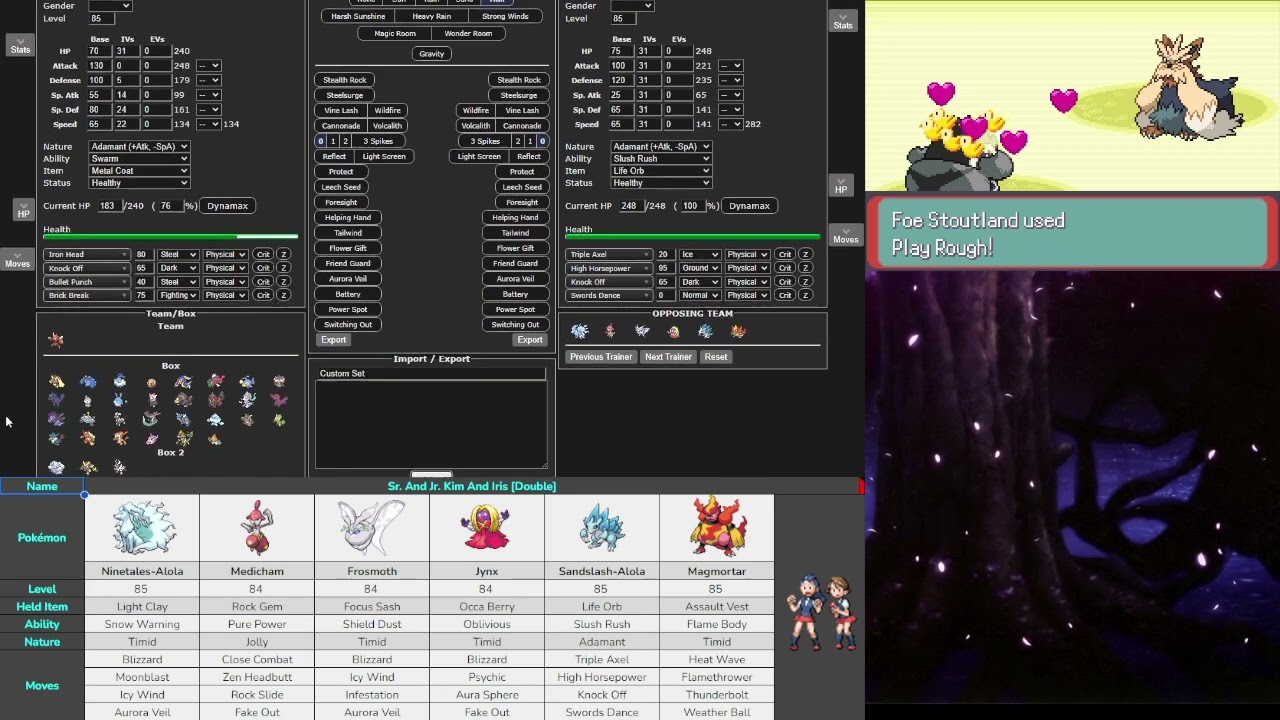
Task: Select Strong Winds weather
Action: 505,17
